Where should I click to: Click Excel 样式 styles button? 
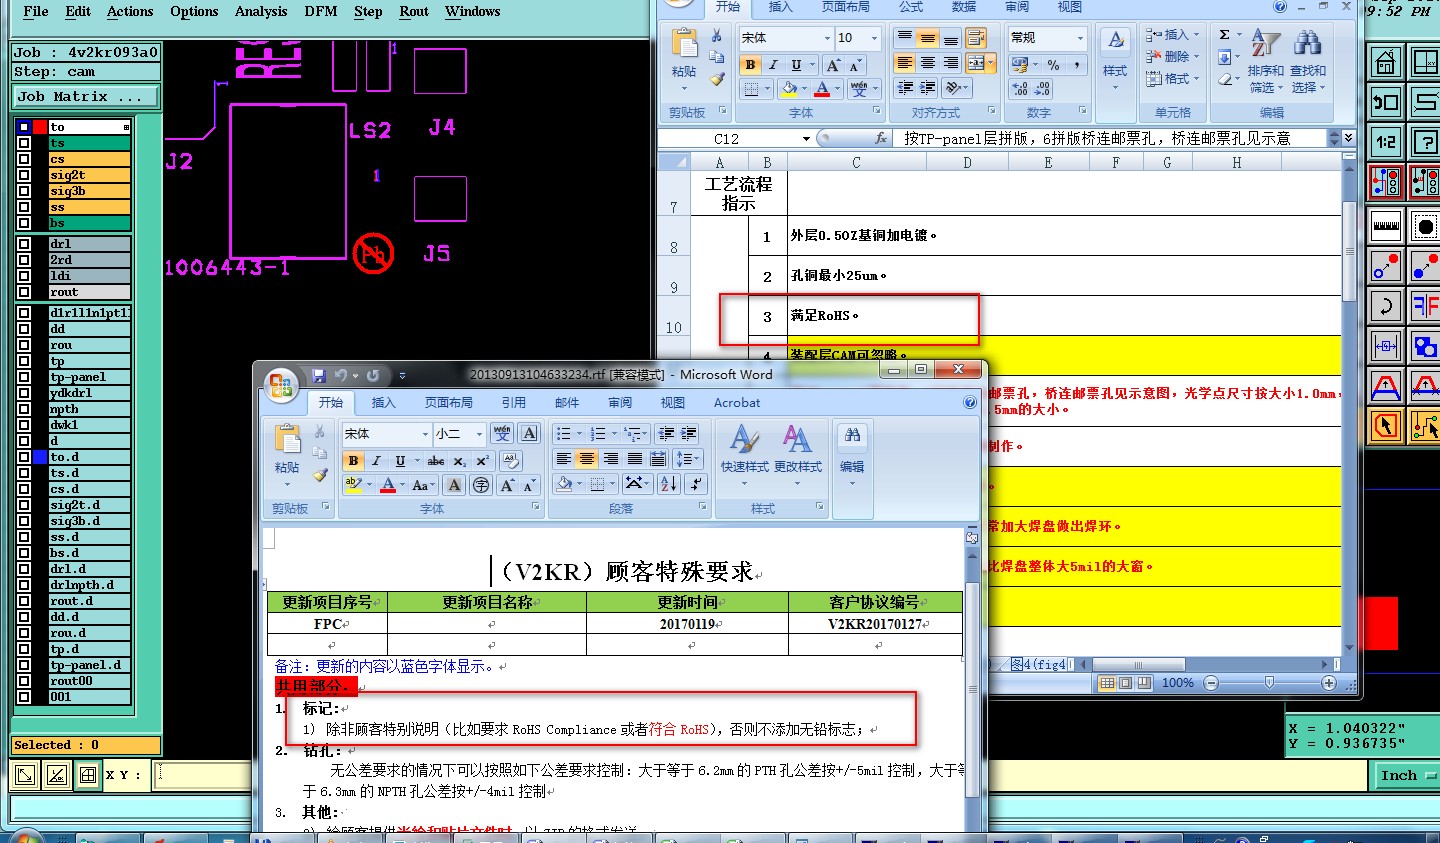tap(1115, 59)
